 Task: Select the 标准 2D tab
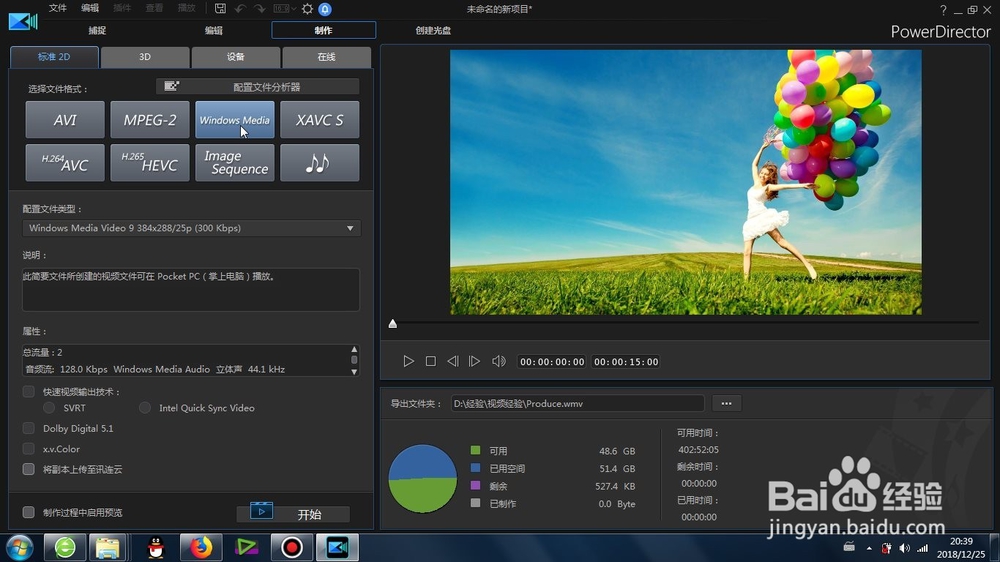54,57
